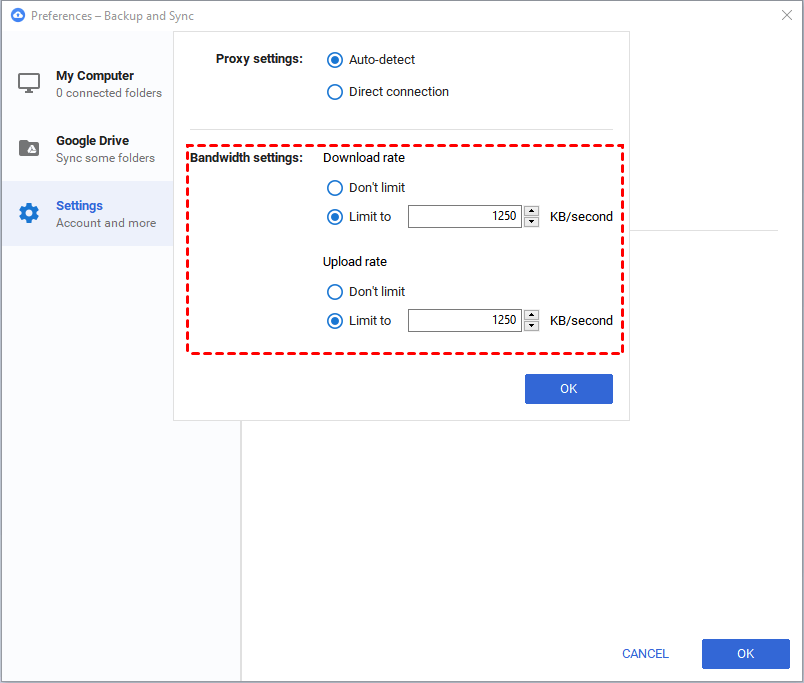Select Auto-detect proxy setting
The image size is (804, 683).
335,60
